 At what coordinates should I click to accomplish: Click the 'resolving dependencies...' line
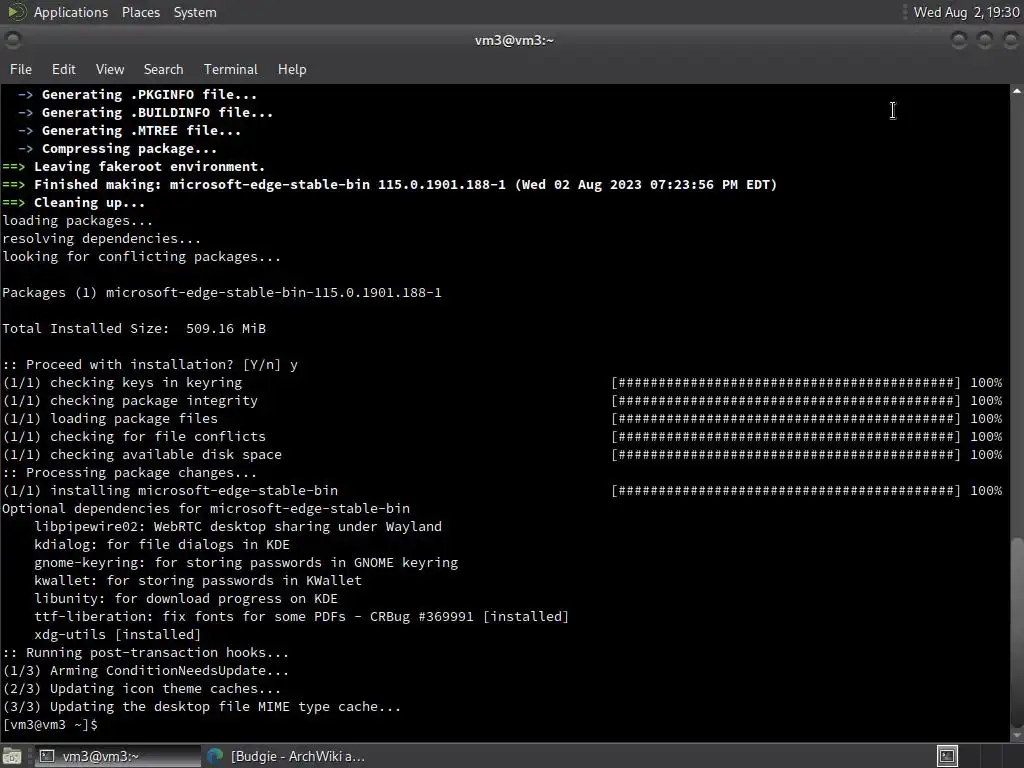tap(102, 238)
